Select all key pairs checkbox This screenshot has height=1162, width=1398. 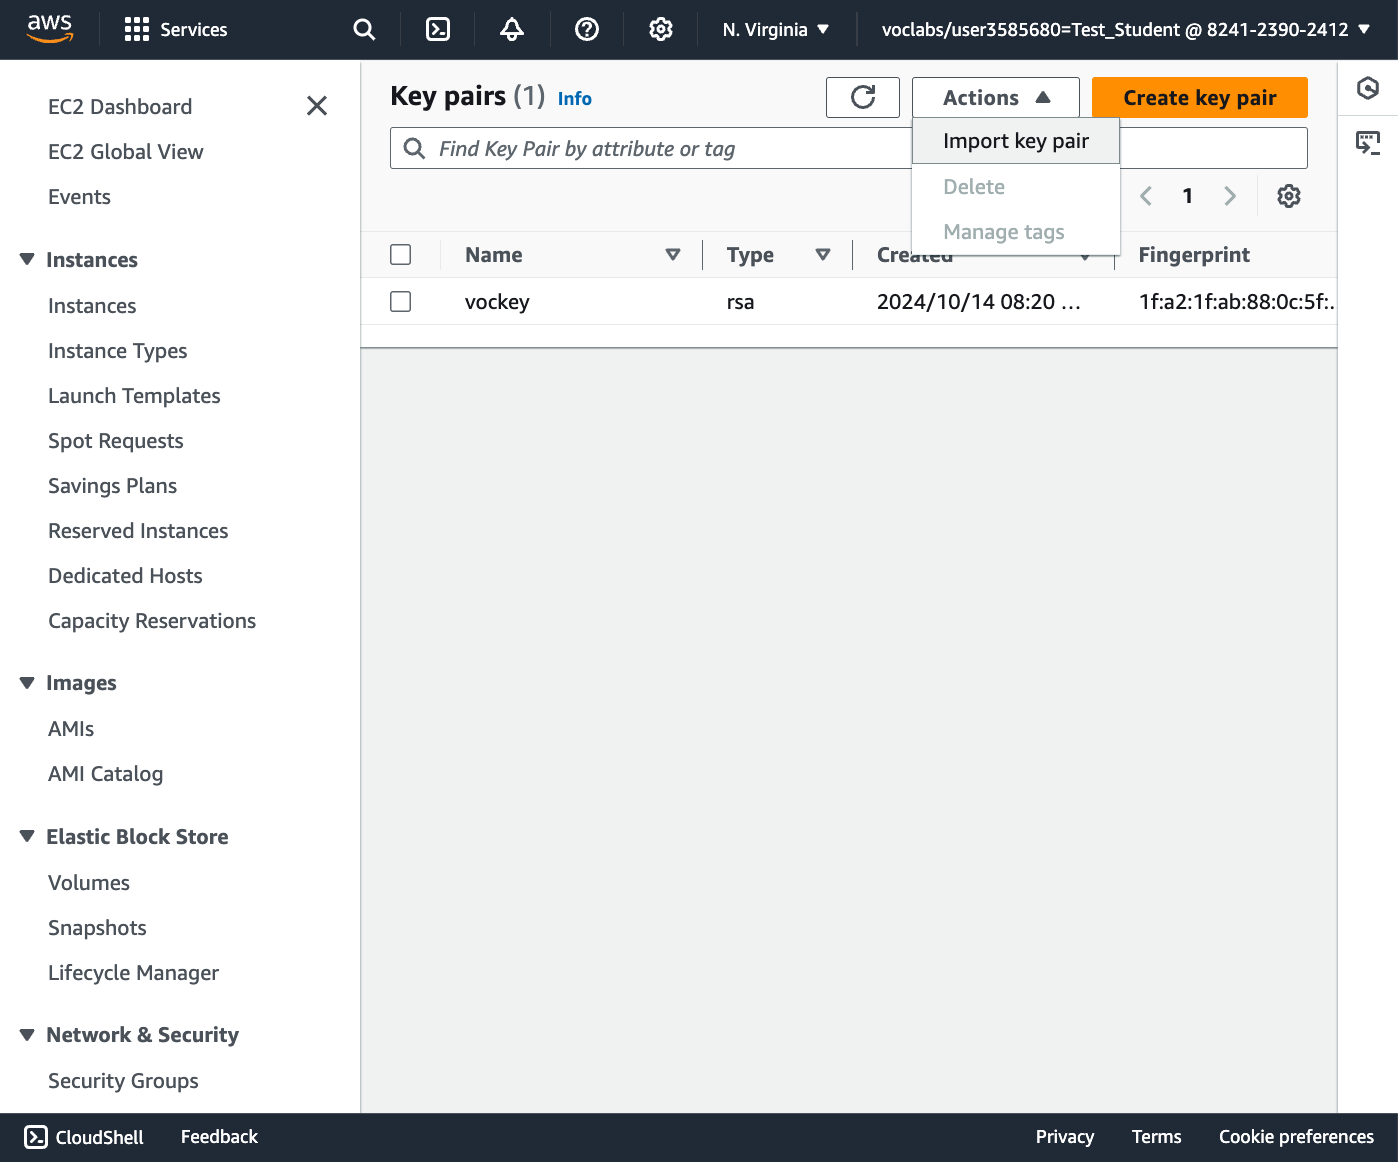pos(401,255)
